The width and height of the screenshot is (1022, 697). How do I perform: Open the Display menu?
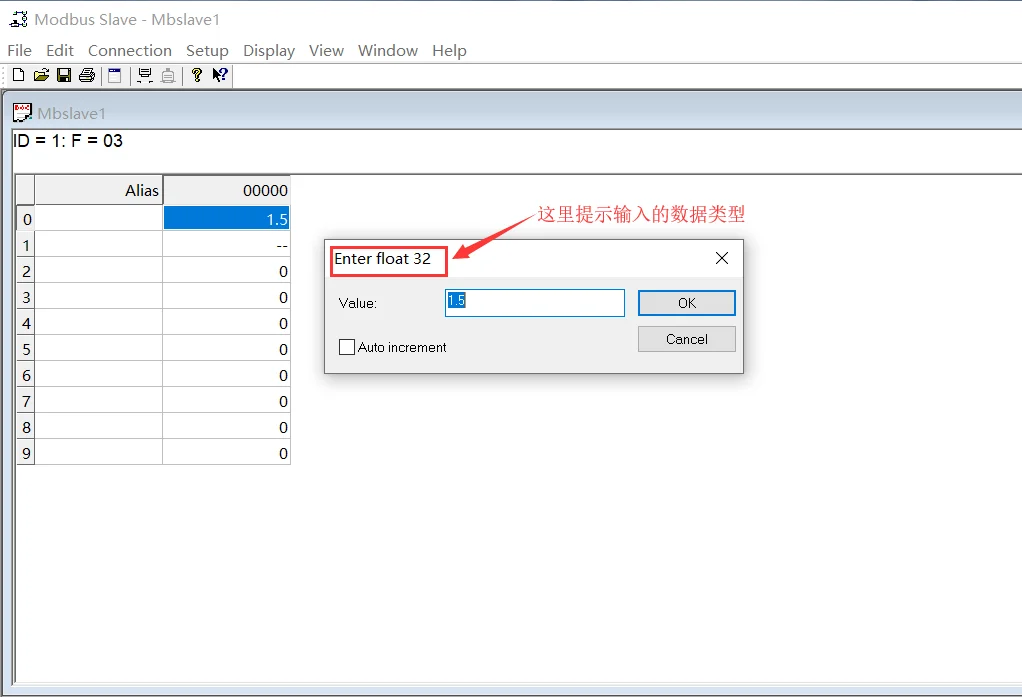pos(269,51)
